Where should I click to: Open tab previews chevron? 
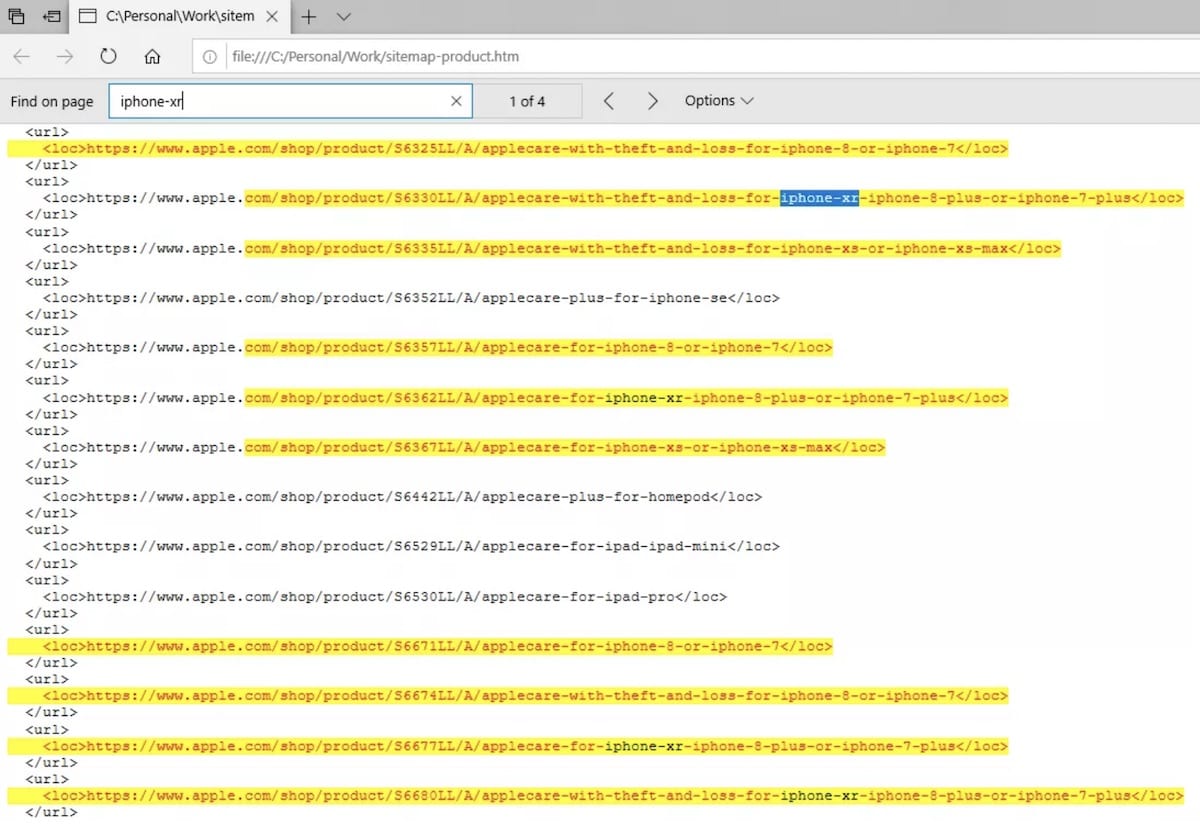pos(343,17)
